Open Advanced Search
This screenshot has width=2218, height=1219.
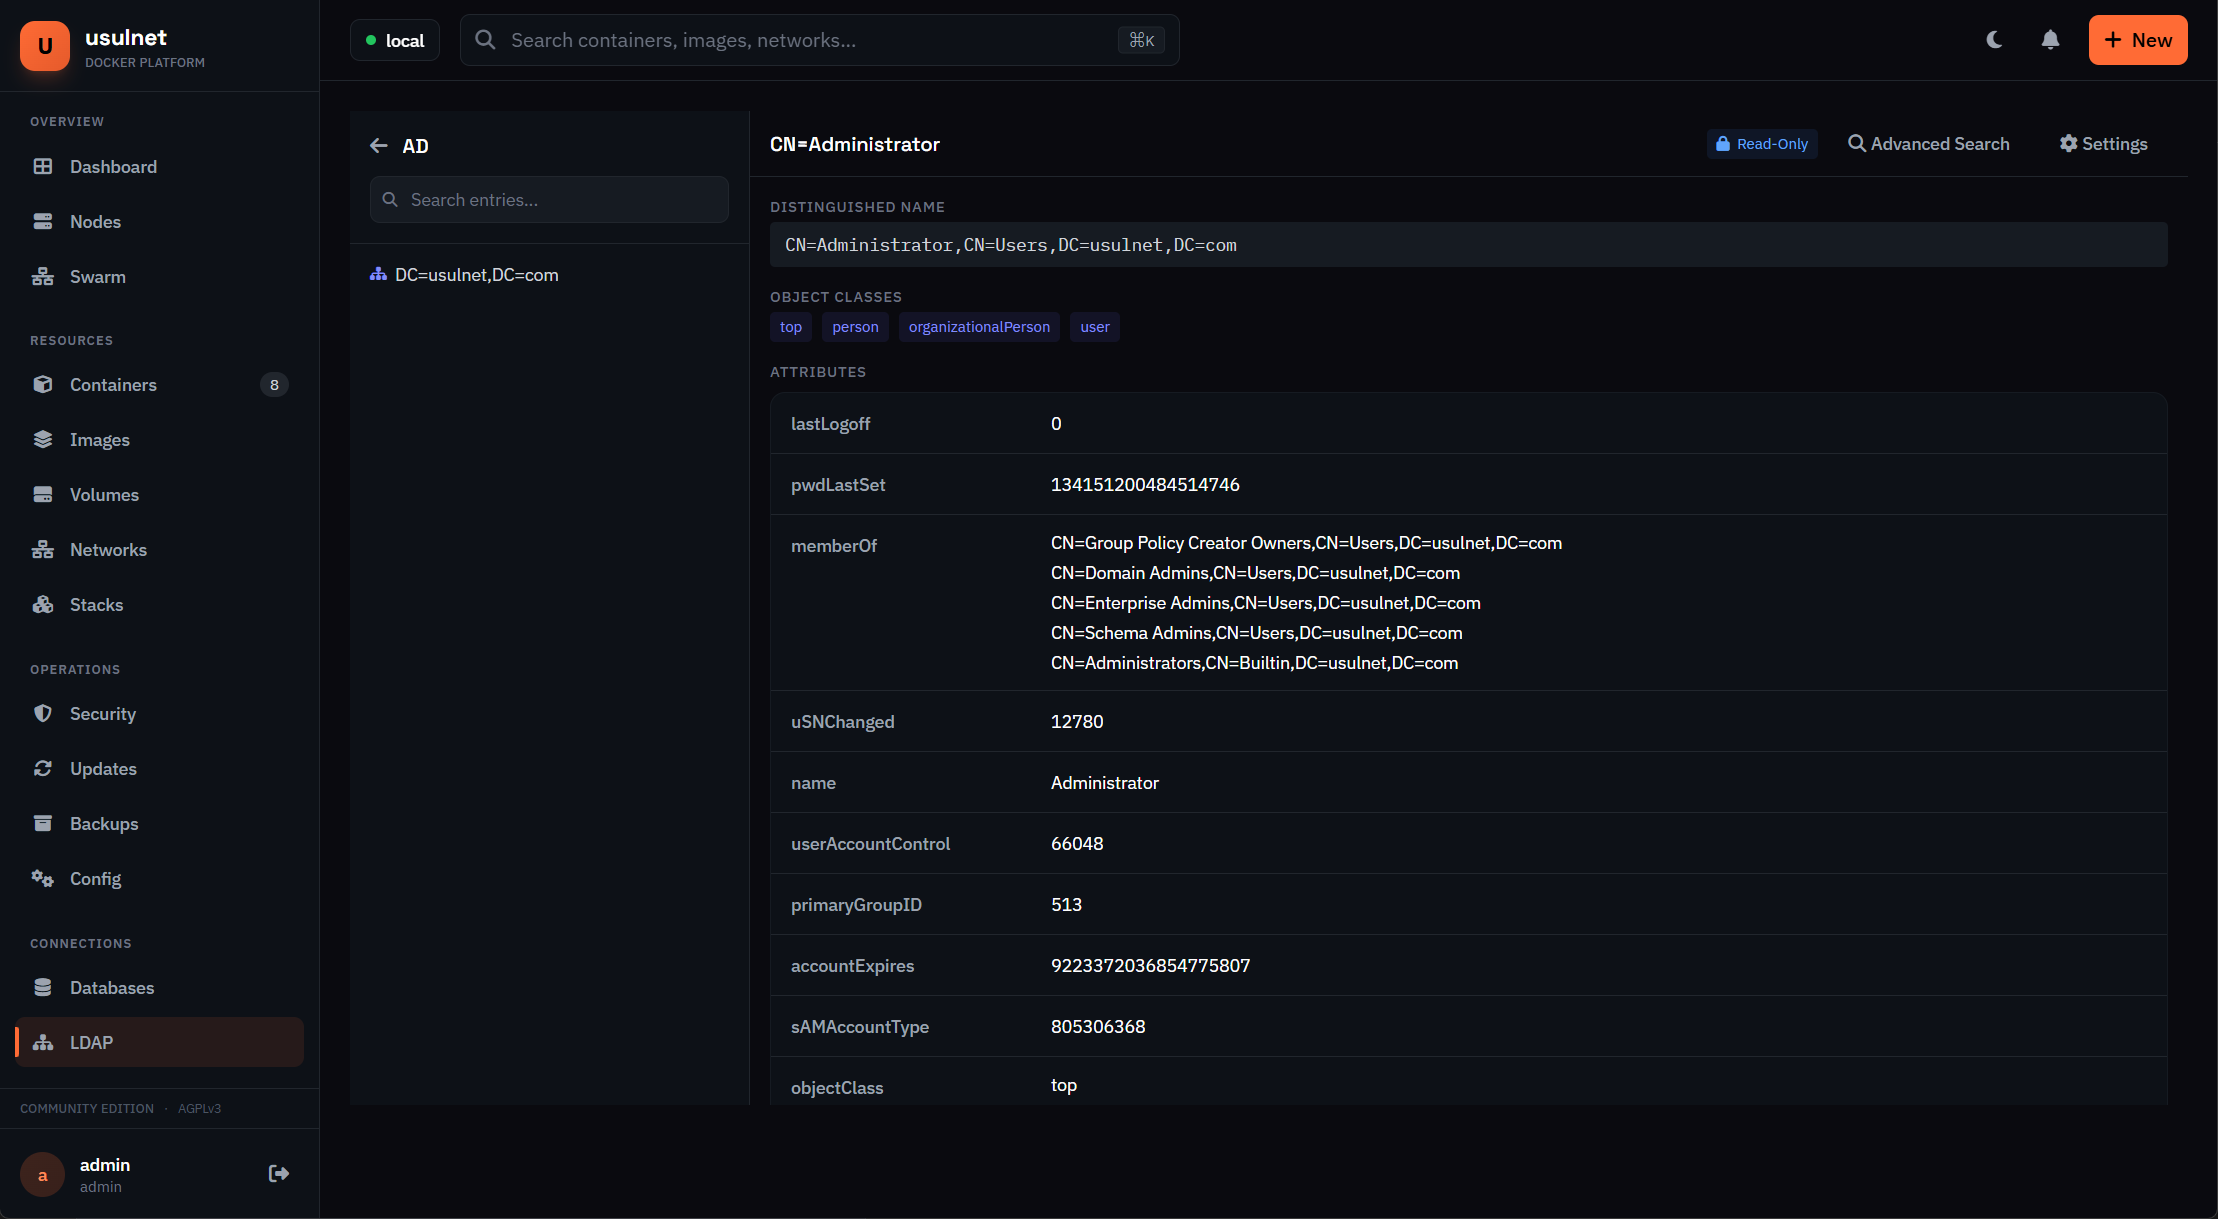pos(1929,144)
